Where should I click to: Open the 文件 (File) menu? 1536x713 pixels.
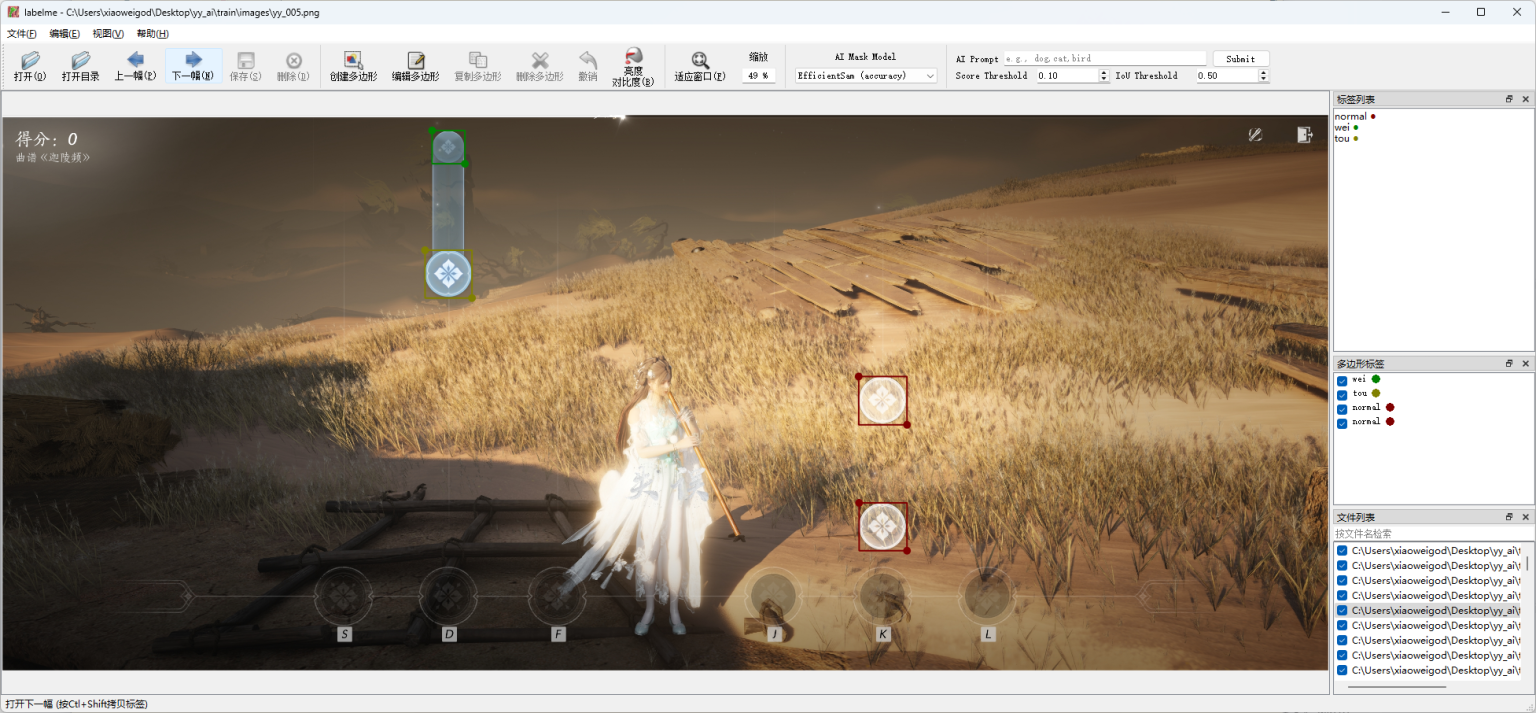tap(21, 34)
